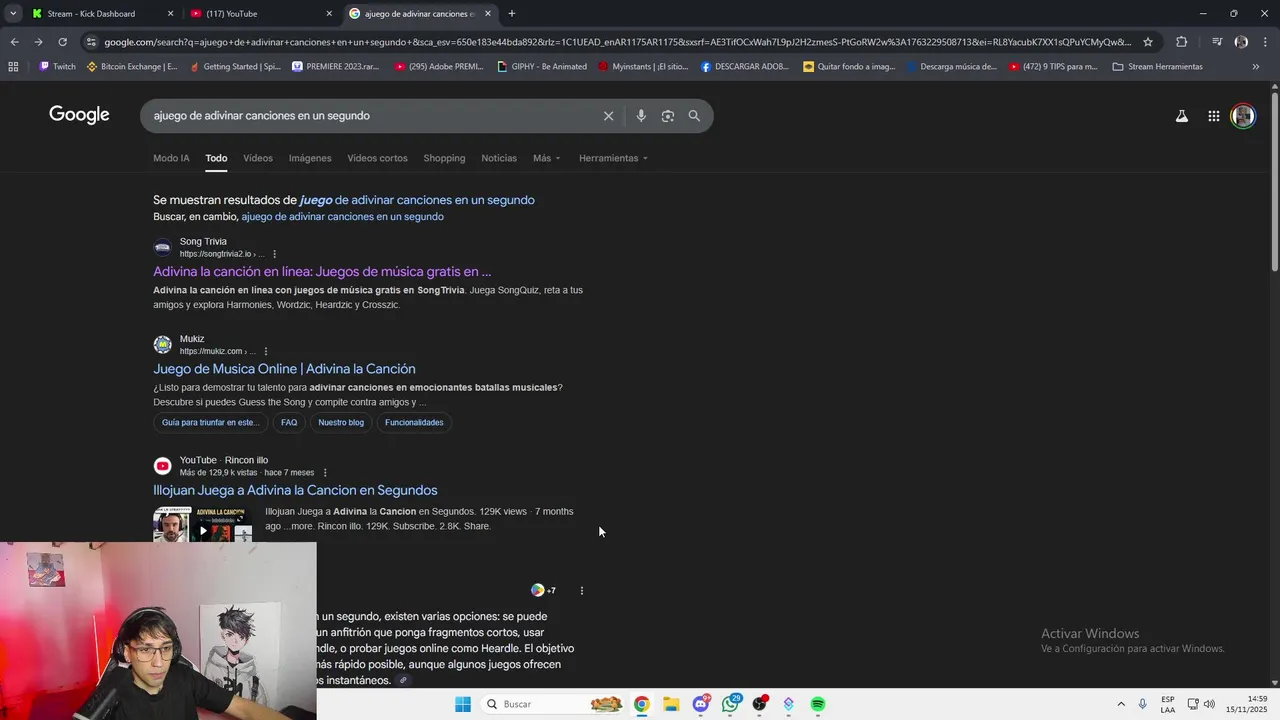Viewport: 1280px width, 720px height.
Task: Open Spotify from the taskbar
Action: (818, 704)
